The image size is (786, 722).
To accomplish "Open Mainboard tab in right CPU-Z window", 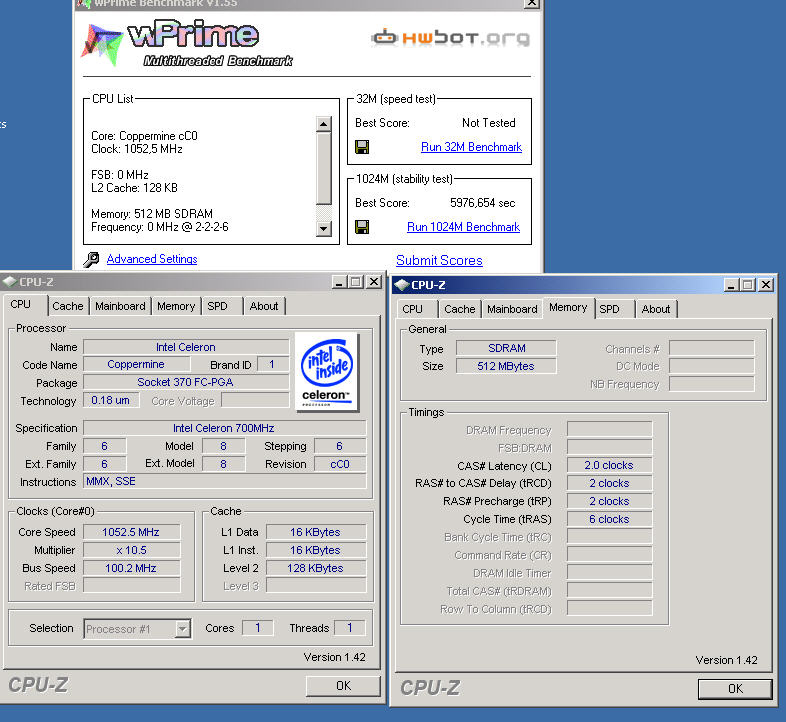I will pyautogui.click(x=512, y=309).
